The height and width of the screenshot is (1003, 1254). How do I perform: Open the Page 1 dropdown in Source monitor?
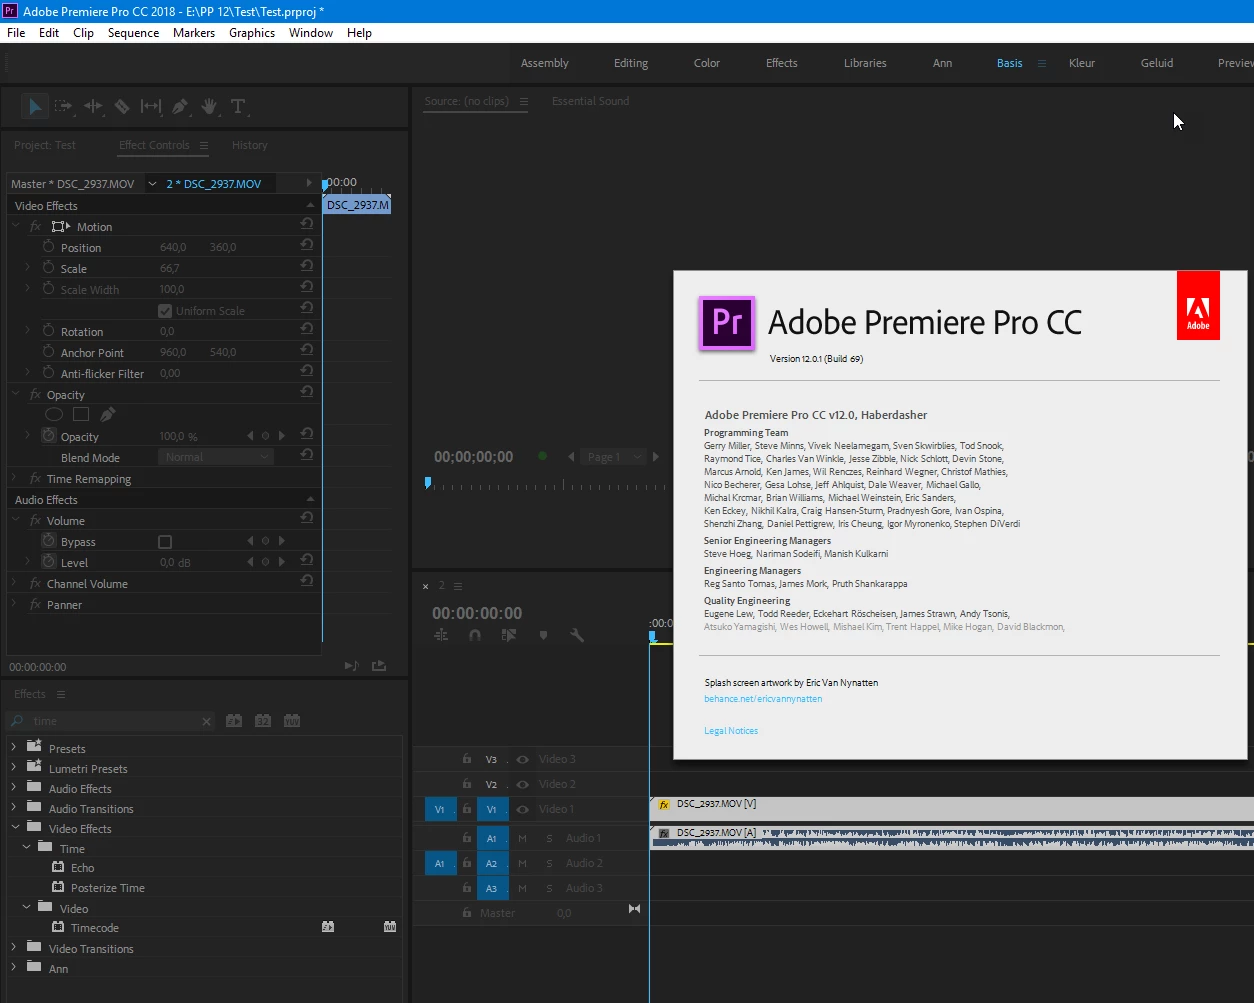click(614, 457)
